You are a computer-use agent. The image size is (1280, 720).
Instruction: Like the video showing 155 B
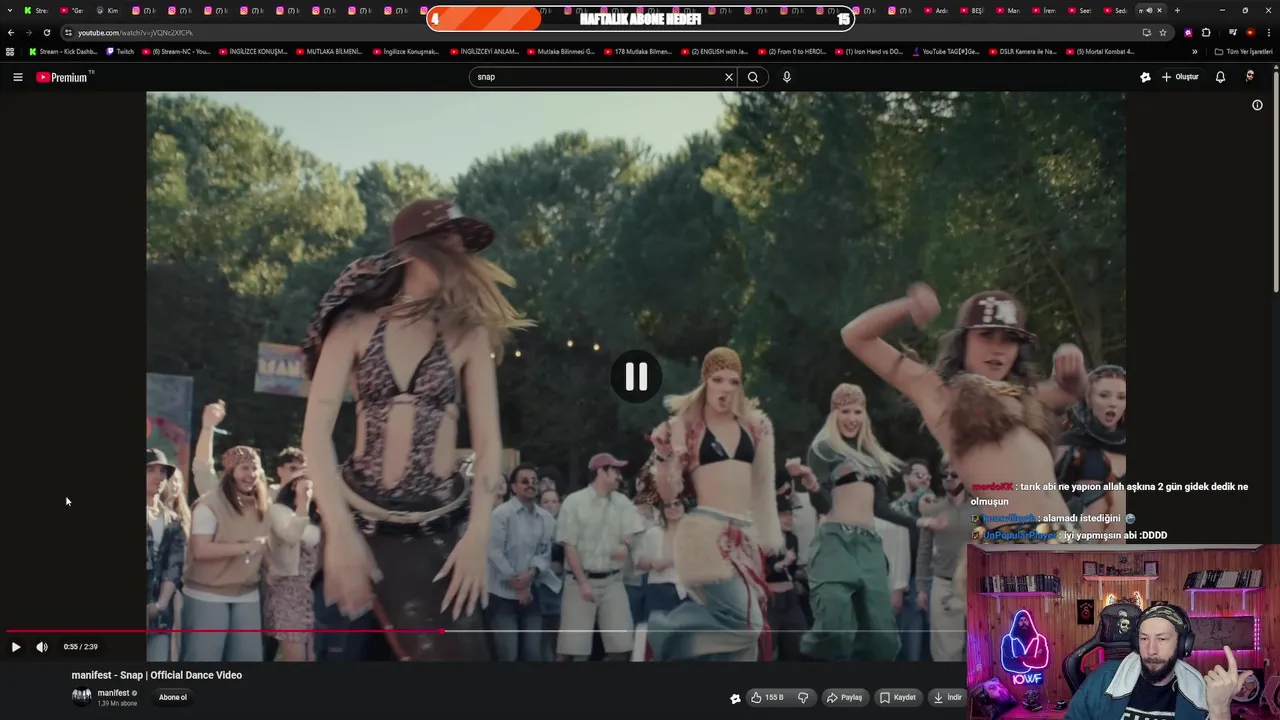pyautogui.click(x=767, y=698)
